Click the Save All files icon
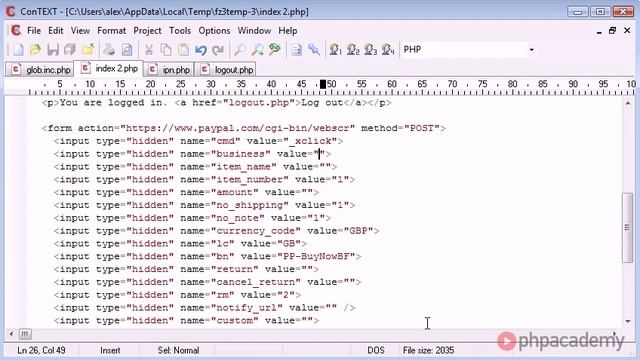The image size is (640, 360). point(70,50)
